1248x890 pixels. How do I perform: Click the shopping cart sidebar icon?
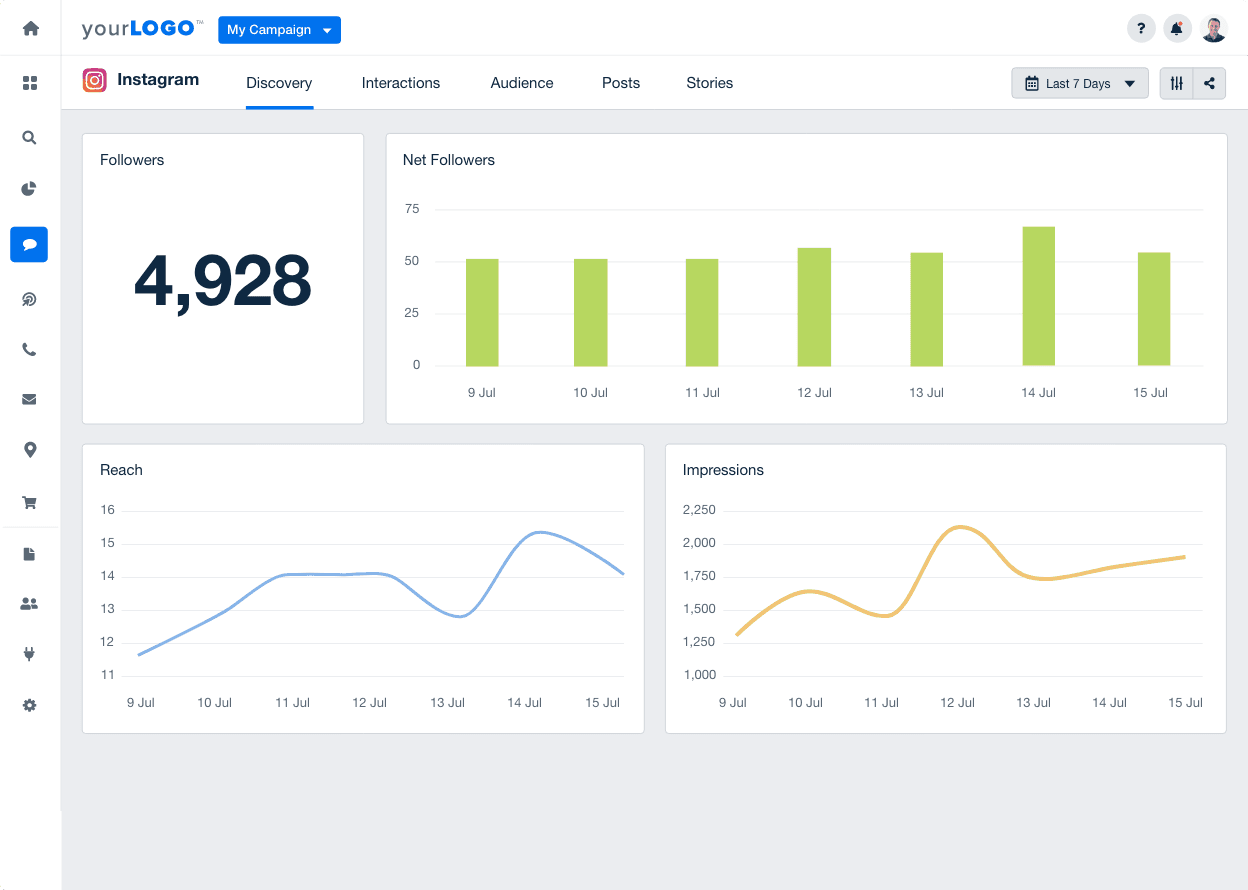coord(29,502)
